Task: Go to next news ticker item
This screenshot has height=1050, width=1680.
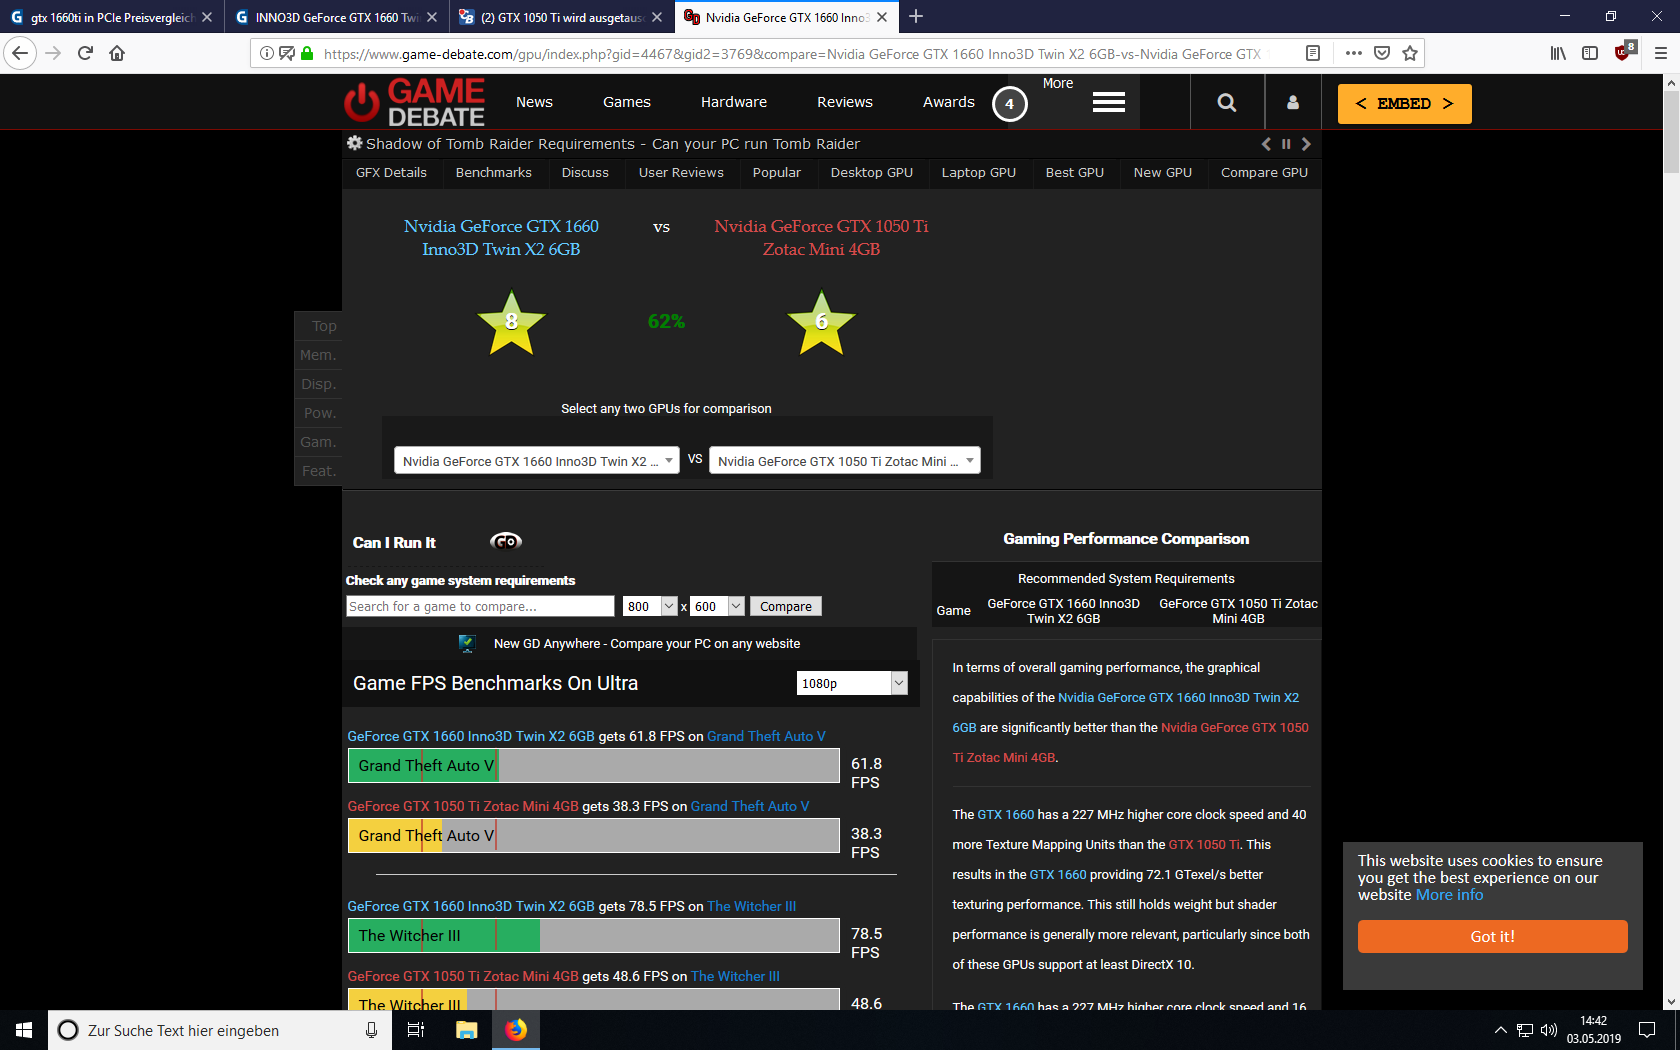Action: 1306,144
